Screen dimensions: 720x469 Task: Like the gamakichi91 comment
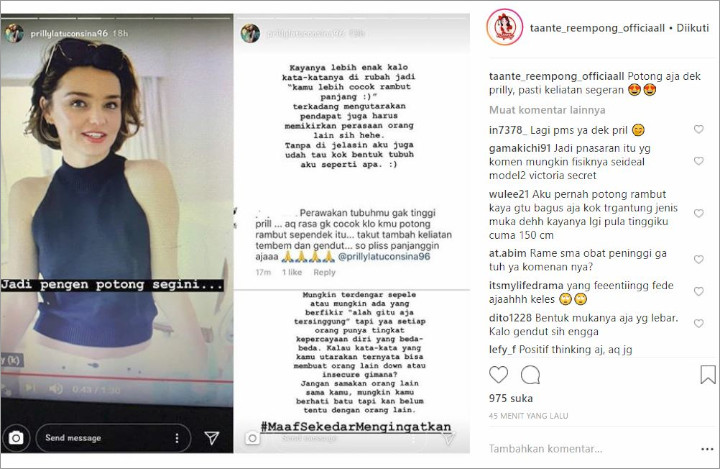698,161
